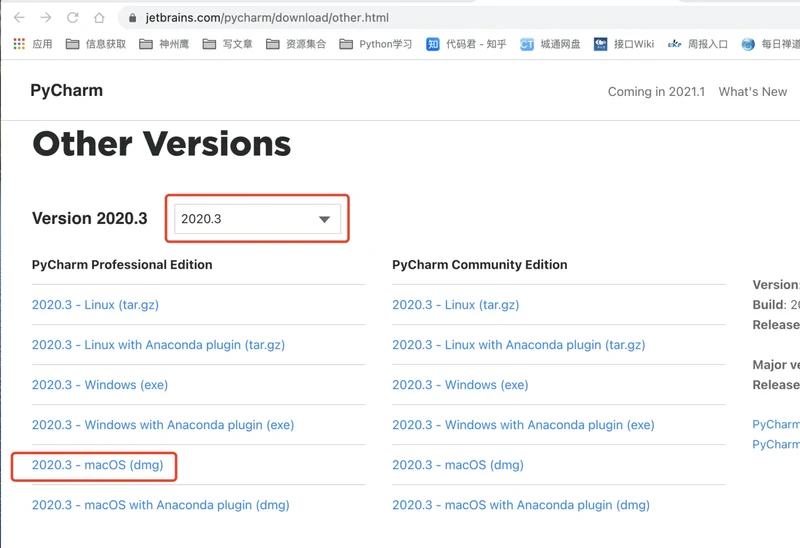Screen dimensions: 800x548
Task: Open the 周报入口 bookmark
Action: click(698, 44)
